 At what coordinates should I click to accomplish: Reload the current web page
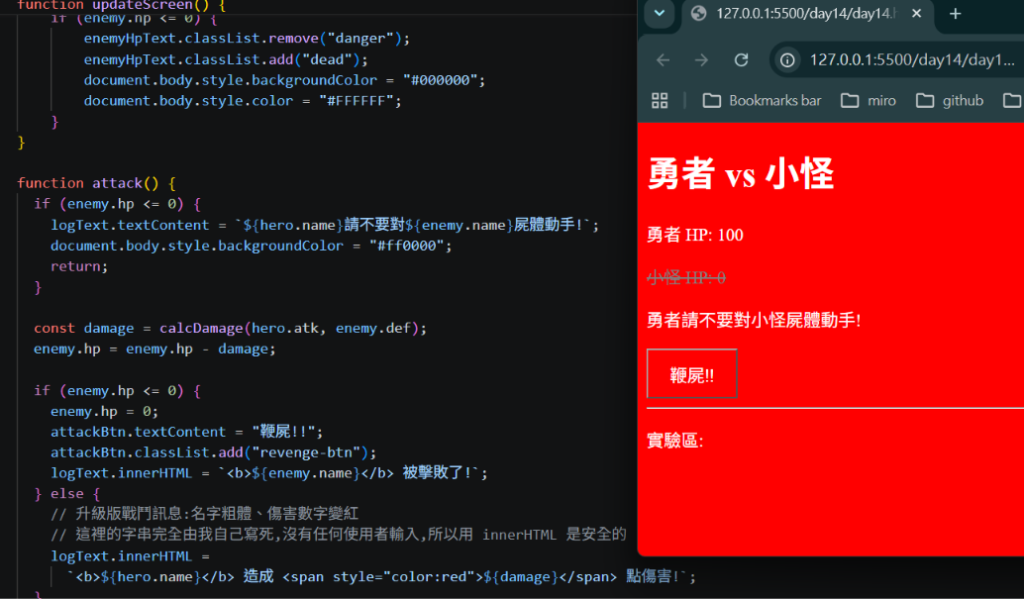[741, 60]
